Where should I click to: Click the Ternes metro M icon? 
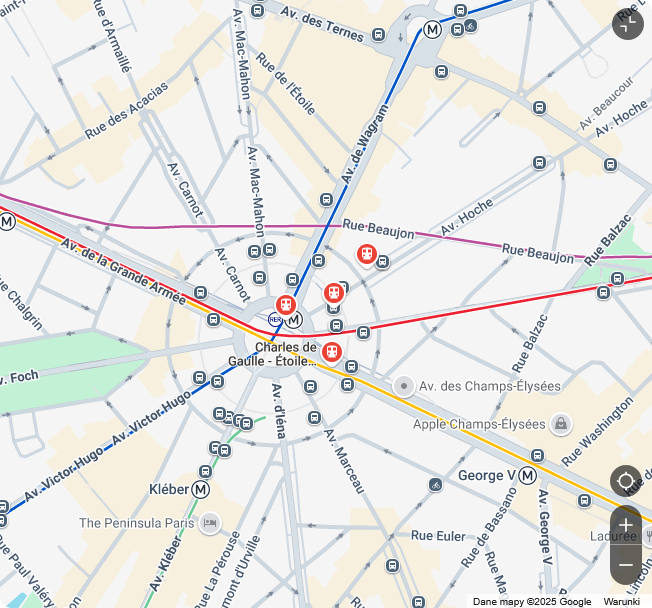pyautogui.click(x=432, y=30)
